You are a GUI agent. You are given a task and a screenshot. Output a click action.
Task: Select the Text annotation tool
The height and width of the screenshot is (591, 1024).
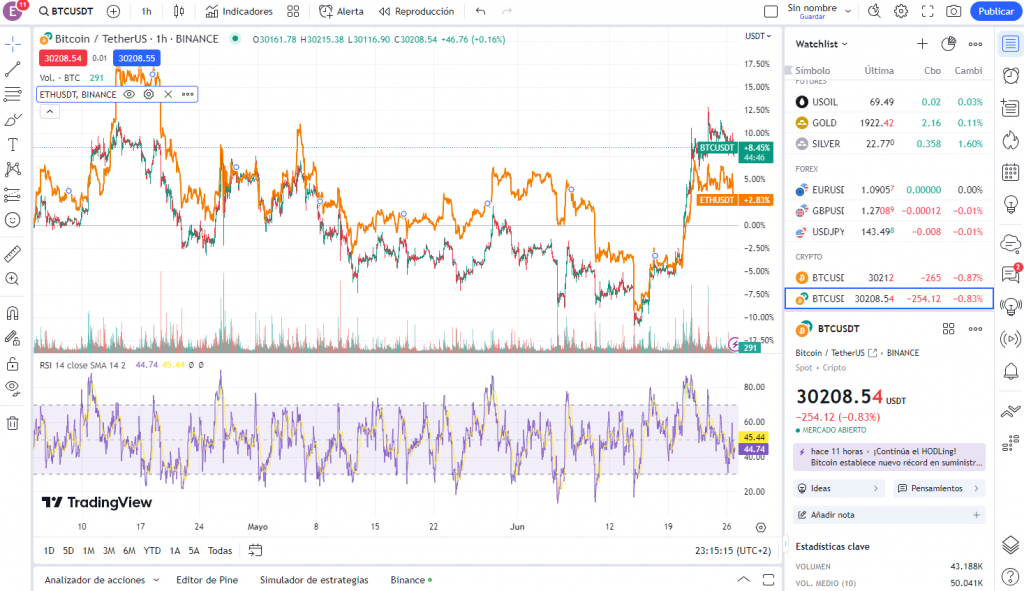(x=14, y=143)
